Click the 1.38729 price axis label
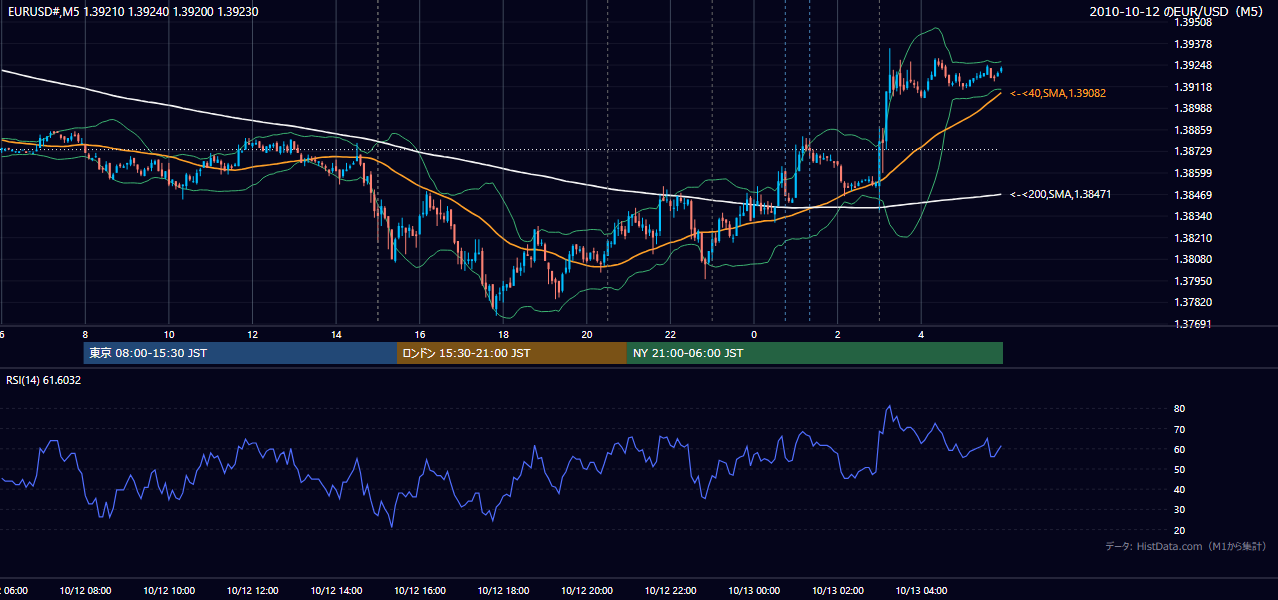 1192,151
